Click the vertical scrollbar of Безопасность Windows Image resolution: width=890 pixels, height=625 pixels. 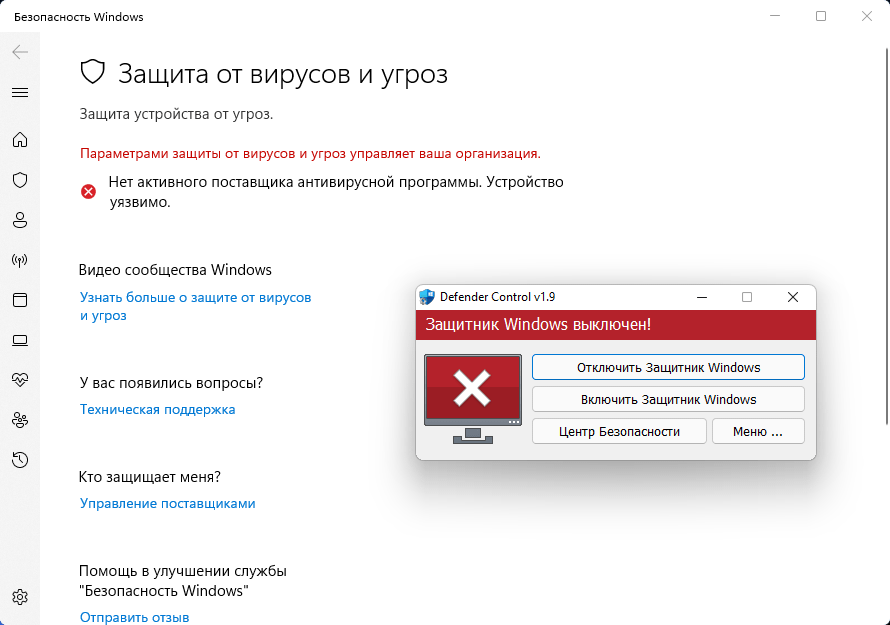tap(887, 236)
